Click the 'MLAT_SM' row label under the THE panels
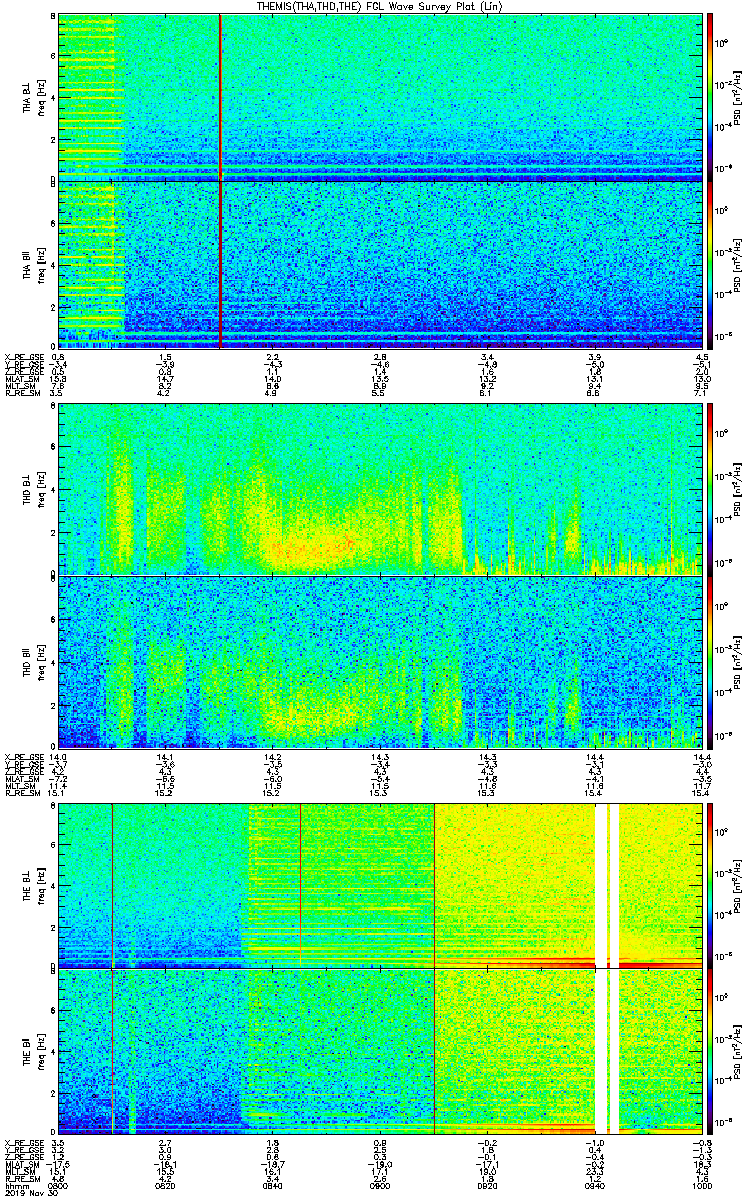 [22, 1165]
